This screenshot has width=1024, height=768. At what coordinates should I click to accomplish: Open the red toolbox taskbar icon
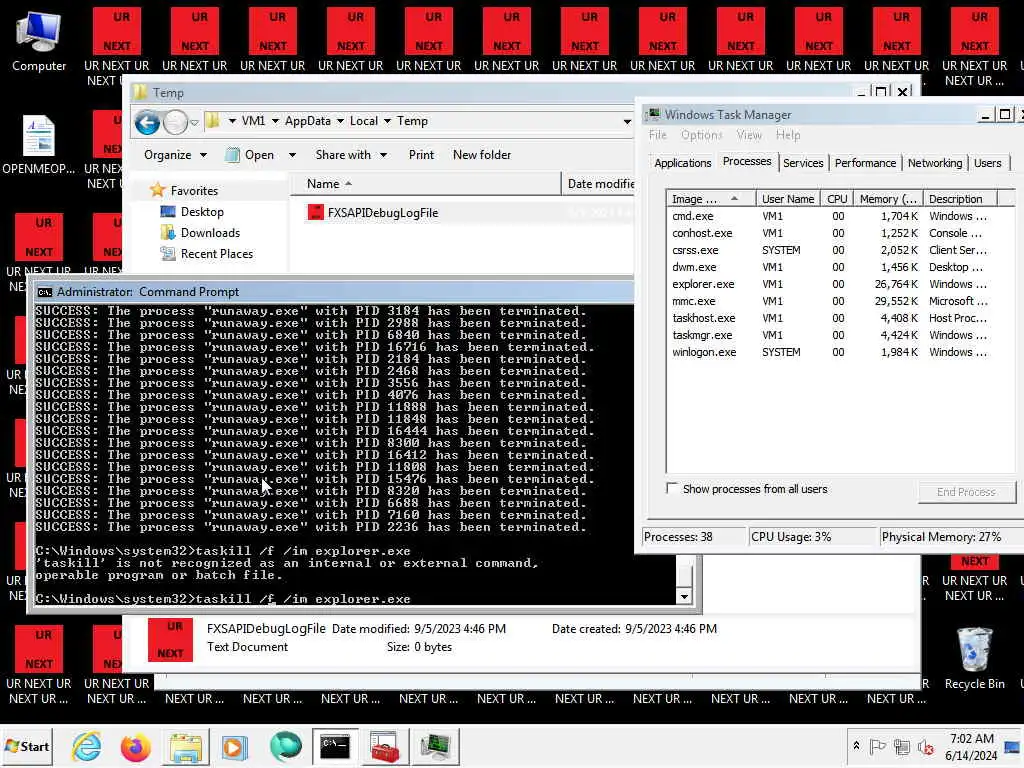pyautogui.click(x=385, y=746)
